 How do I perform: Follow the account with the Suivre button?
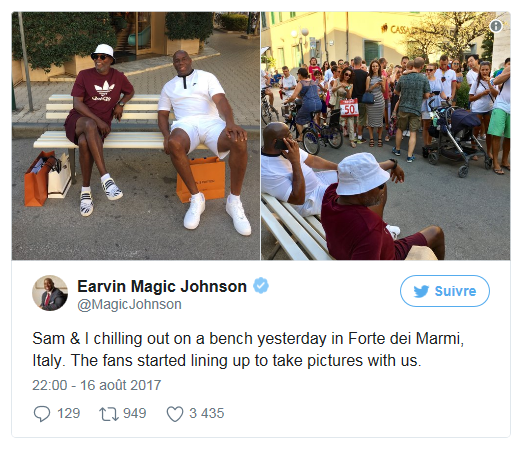click(445, 291)
